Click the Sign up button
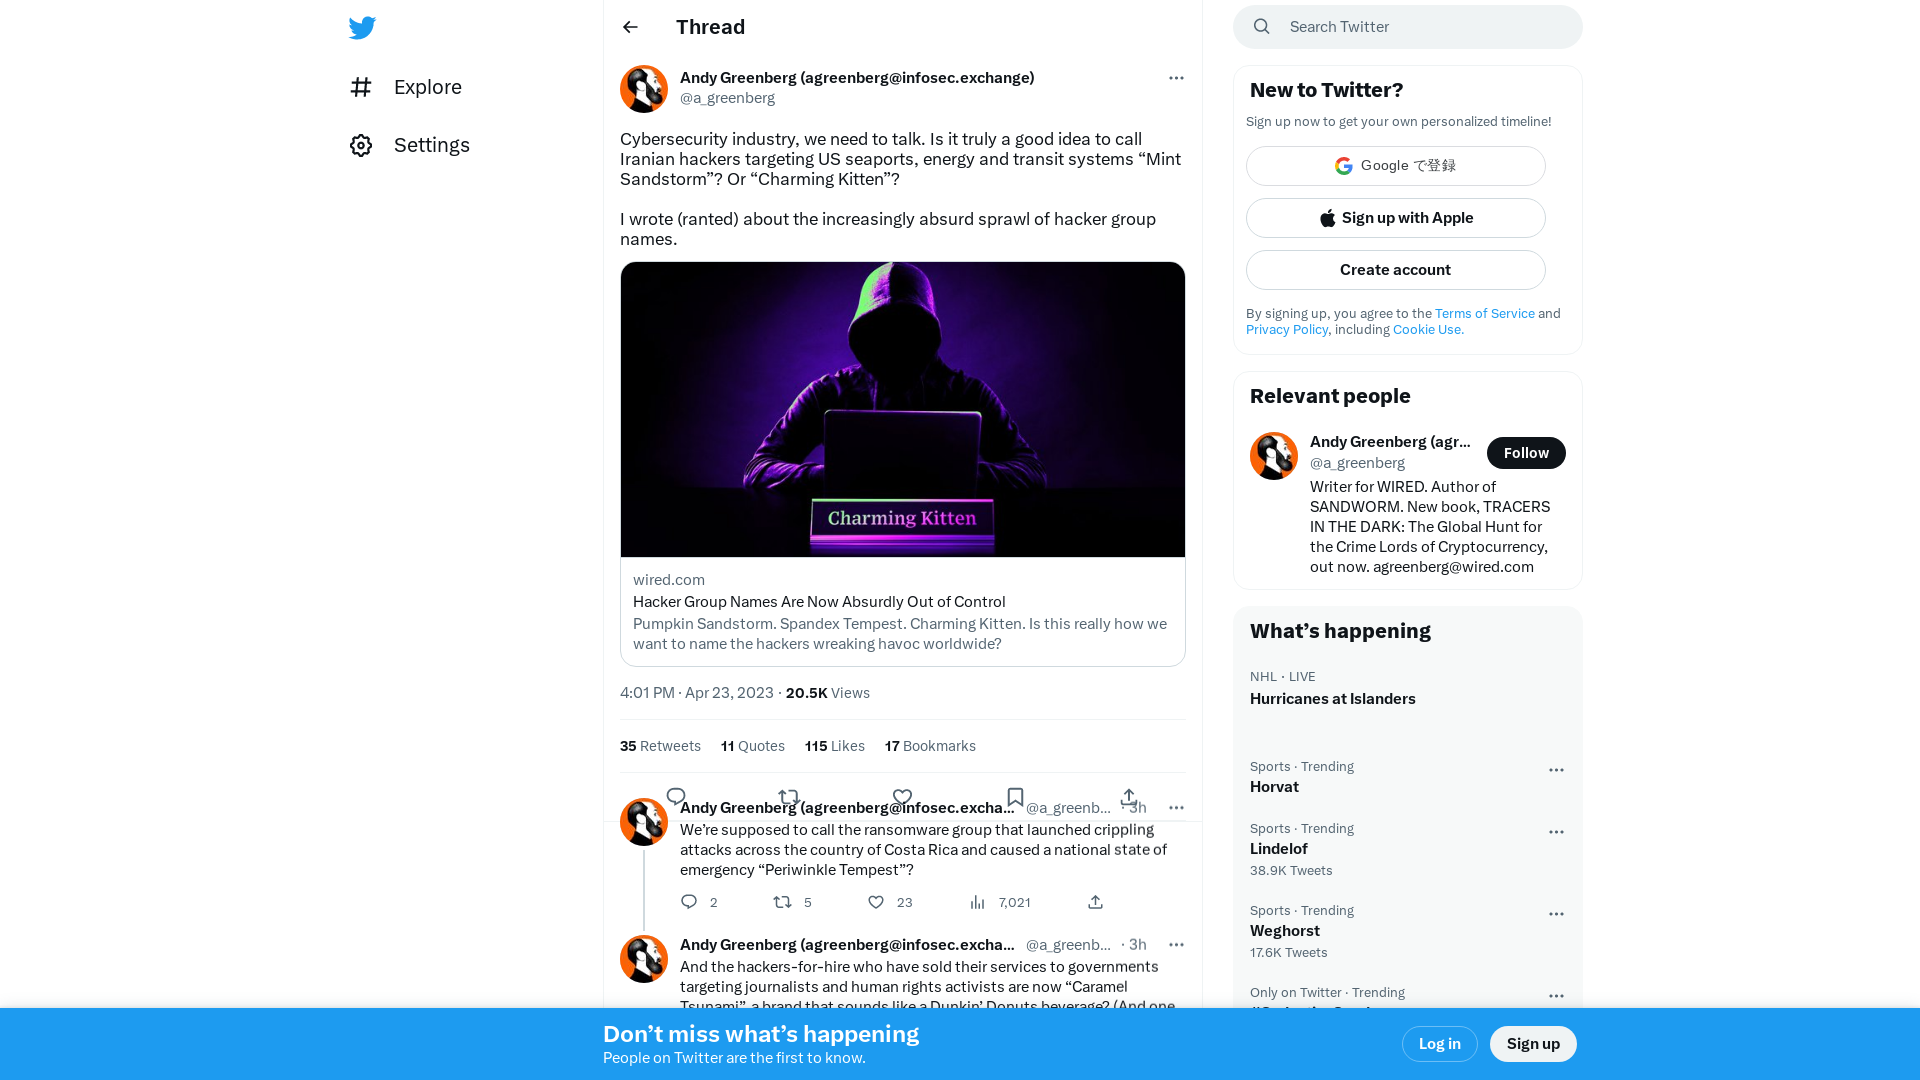The width and height of the screenshot is (1920, 1080). [x=1534, y=1043]
